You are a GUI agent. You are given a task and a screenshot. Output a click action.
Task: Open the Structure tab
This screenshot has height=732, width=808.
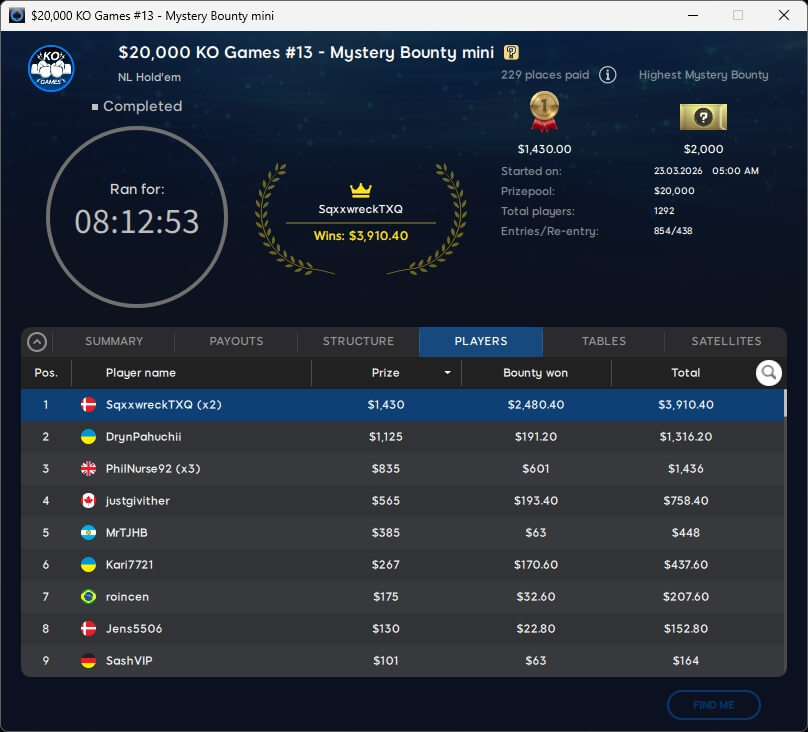pos(358,341)
